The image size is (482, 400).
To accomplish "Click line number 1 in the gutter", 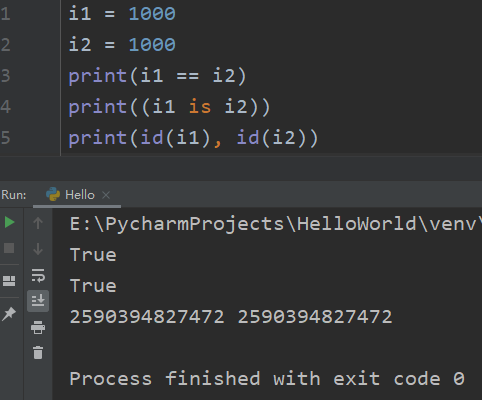I will [x=5, y=14].
